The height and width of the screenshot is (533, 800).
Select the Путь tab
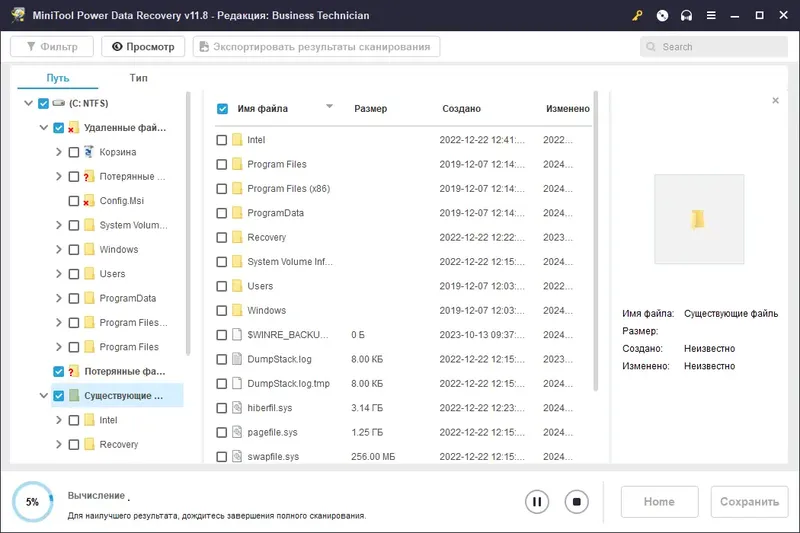[x=58, y=78]
